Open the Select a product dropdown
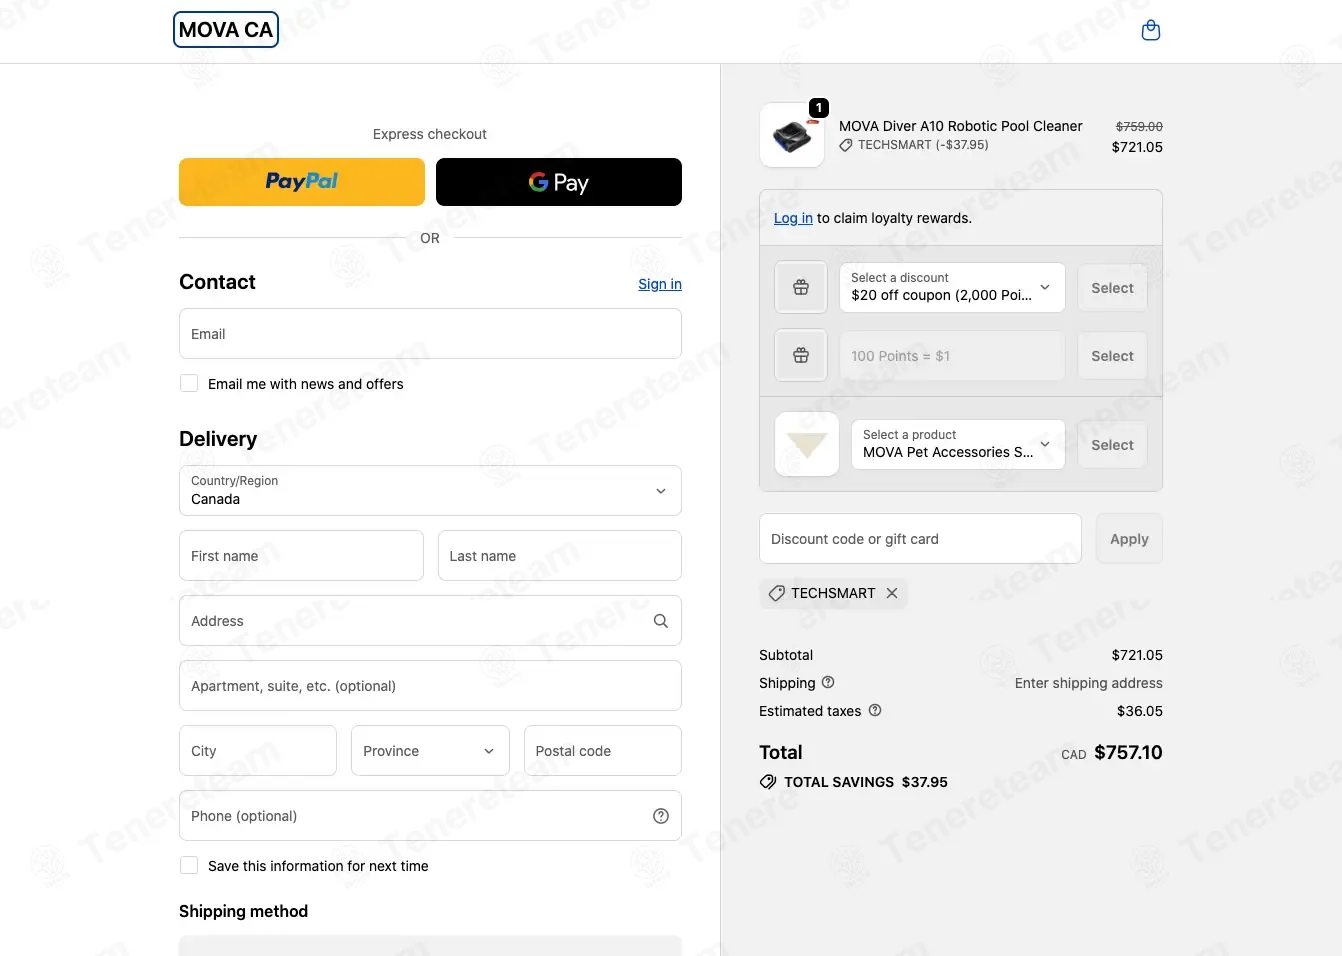1342x956 pixels. (958, 444)
